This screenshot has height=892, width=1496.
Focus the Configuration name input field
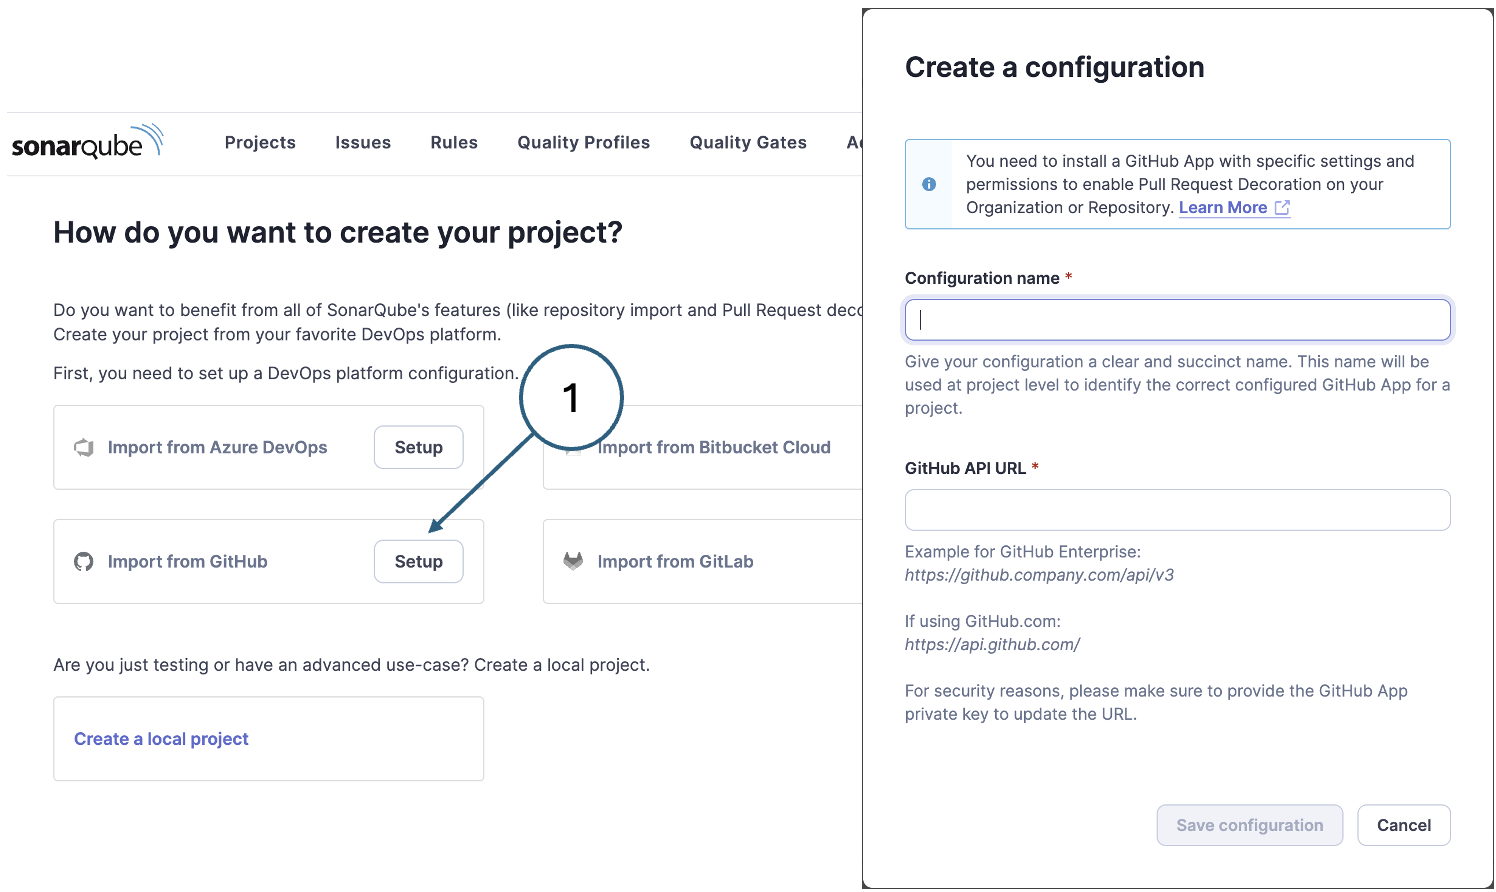click(1178, 320)
